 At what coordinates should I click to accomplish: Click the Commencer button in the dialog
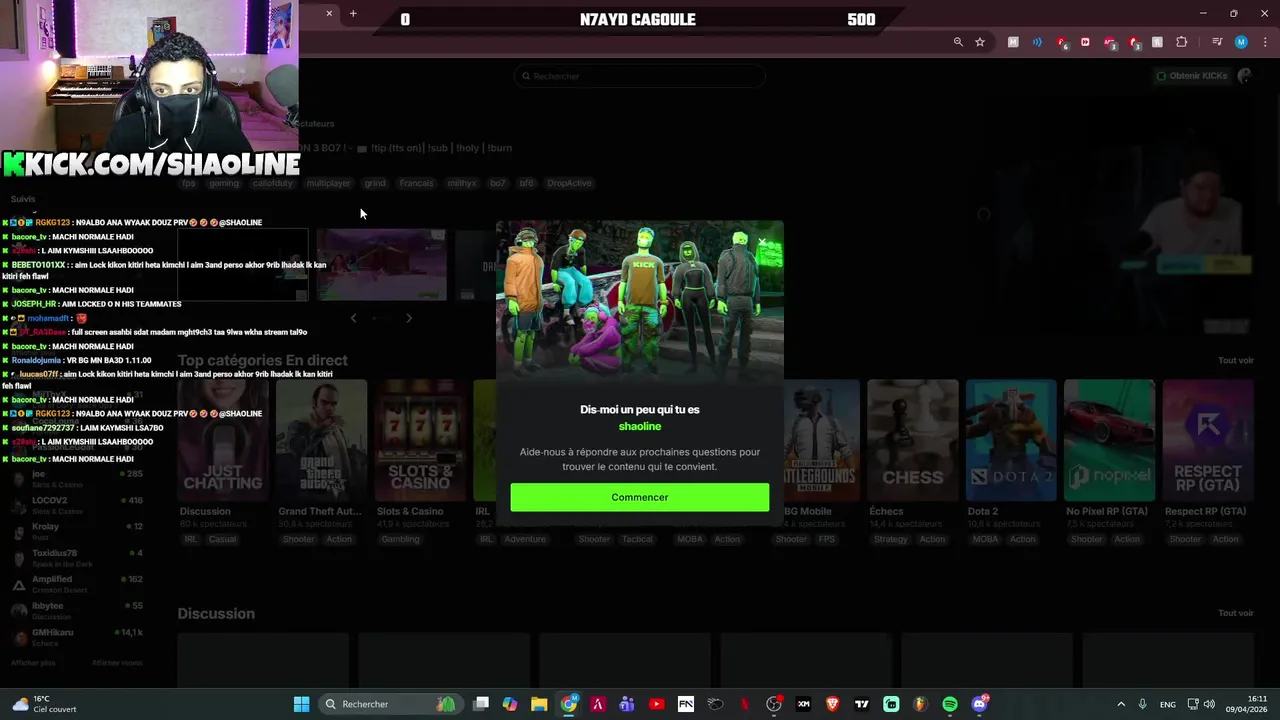[640, 497]
